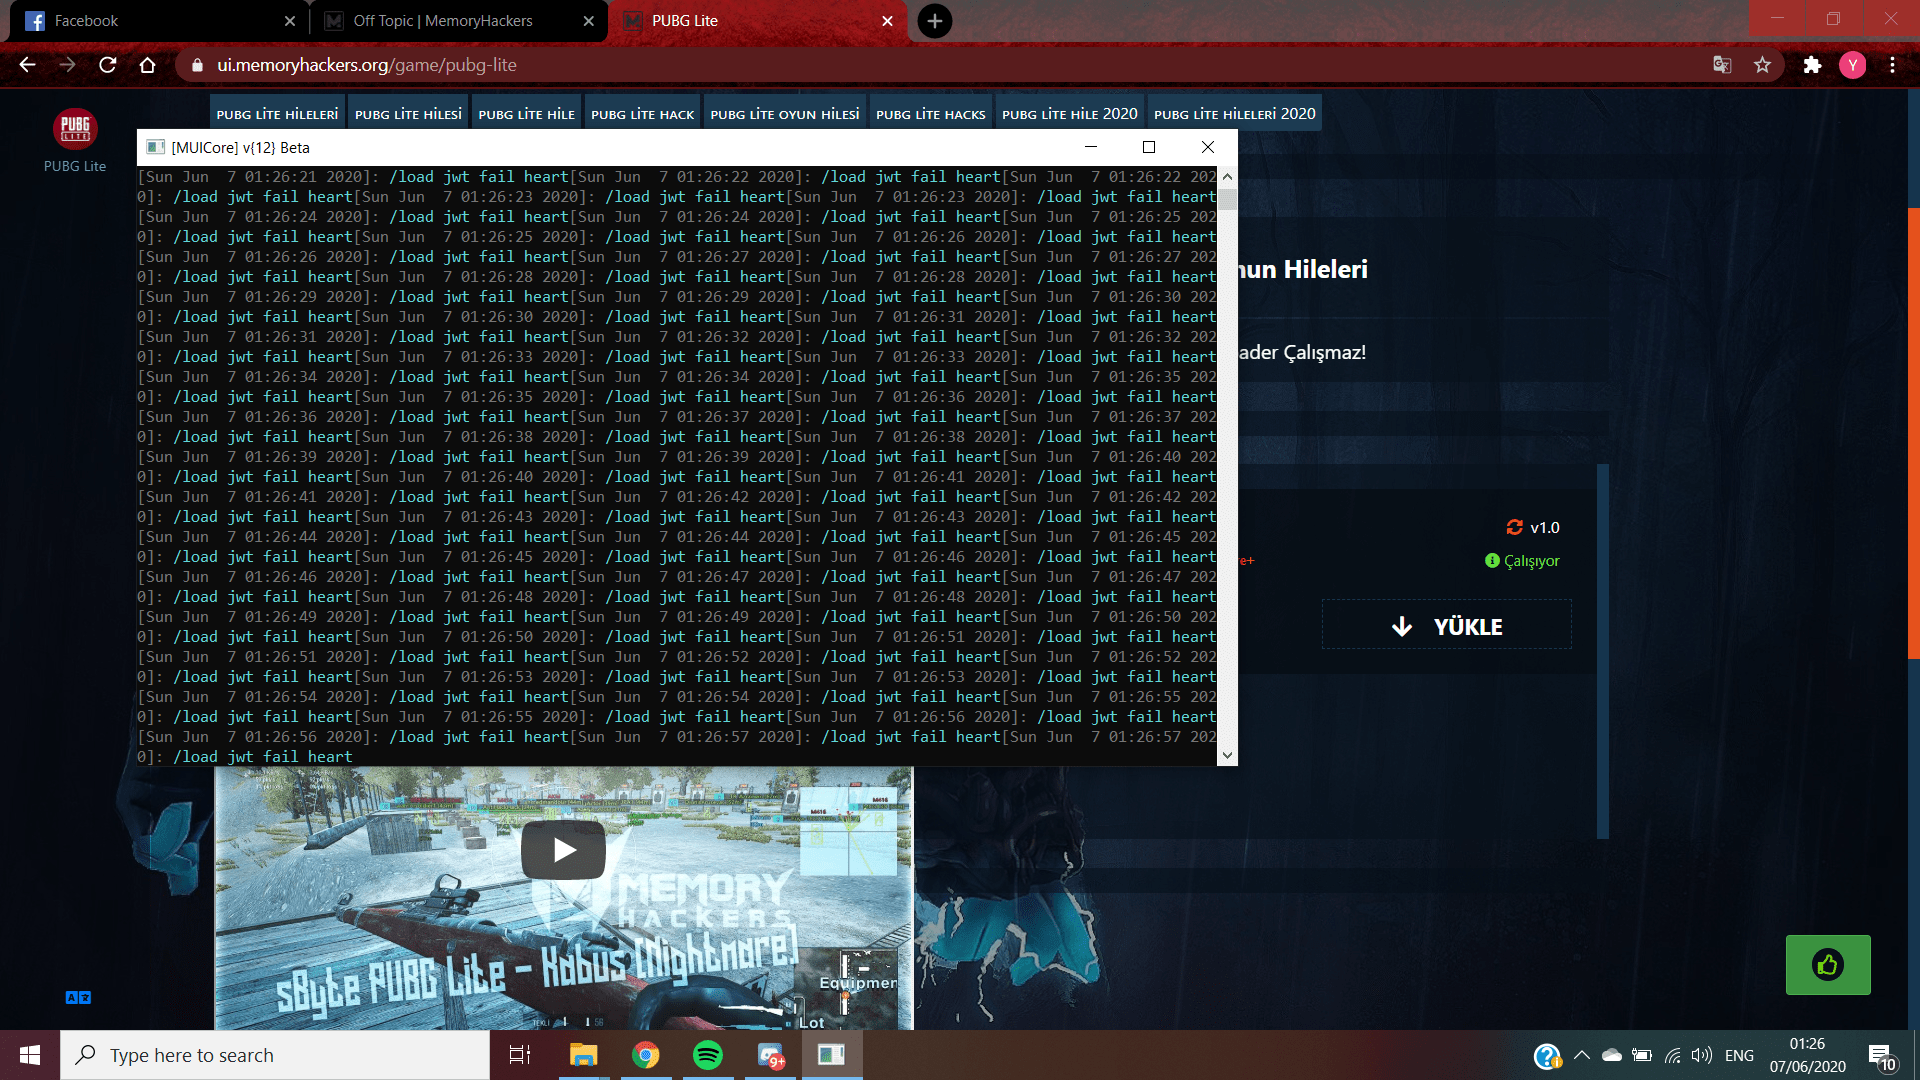Open the Chrome extensions puzzle icon
The width and height of the screenshot is (1920, 1080).
pos(1812,65)
